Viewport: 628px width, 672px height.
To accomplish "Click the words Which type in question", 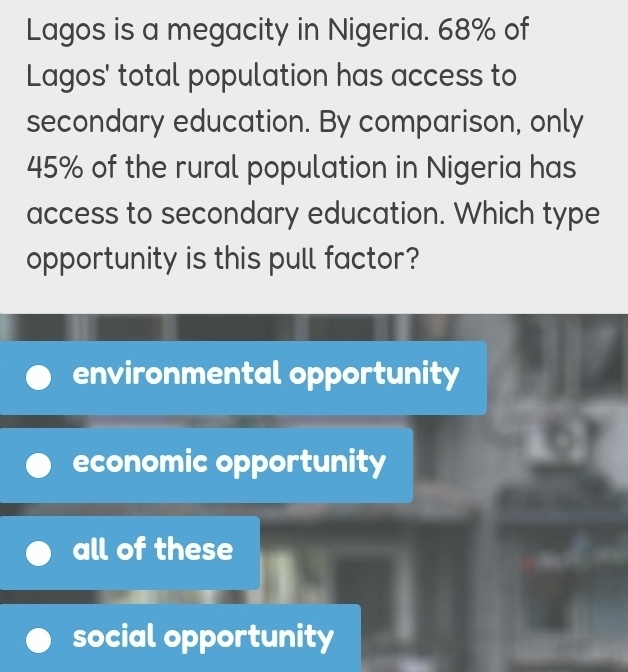I will pos(527,214).
